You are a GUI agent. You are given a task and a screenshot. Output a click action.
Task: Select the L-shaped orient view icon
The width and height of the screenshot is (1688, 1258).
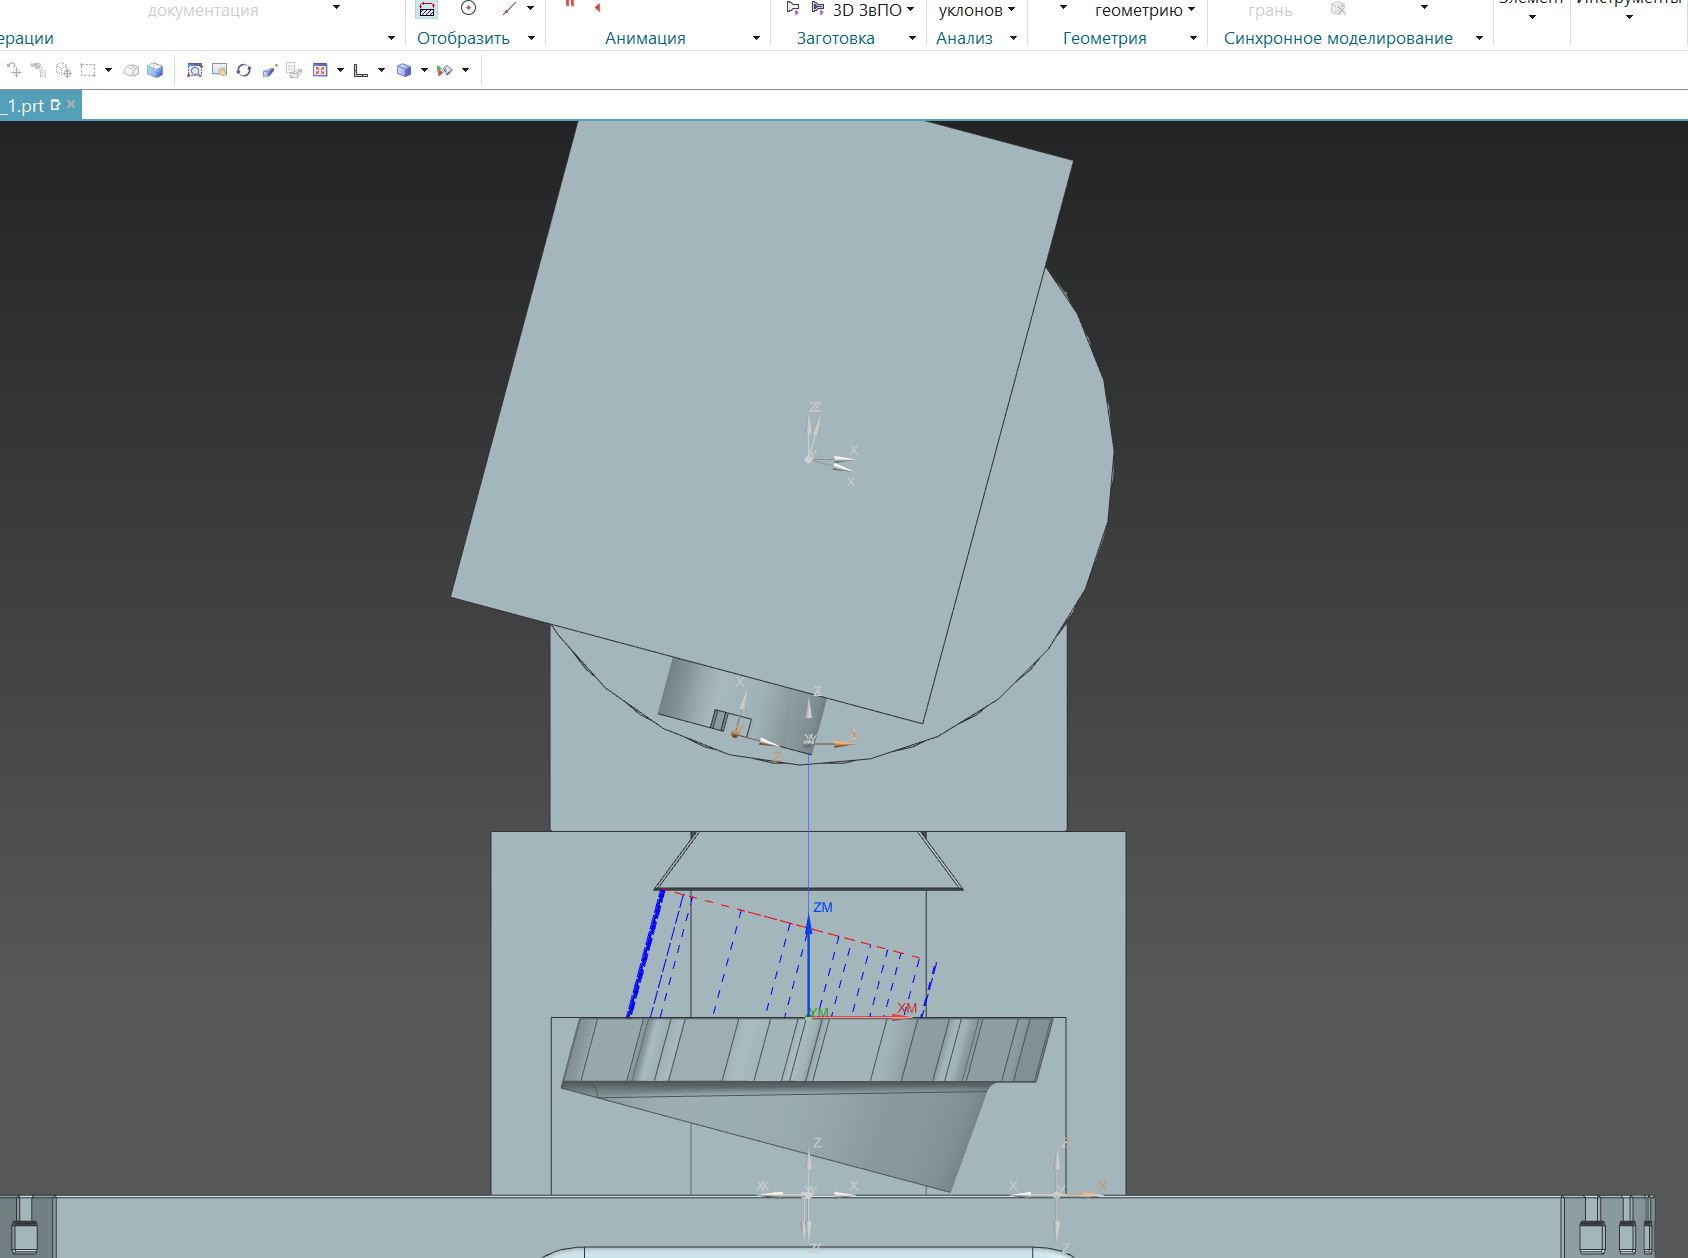[361, 70]
